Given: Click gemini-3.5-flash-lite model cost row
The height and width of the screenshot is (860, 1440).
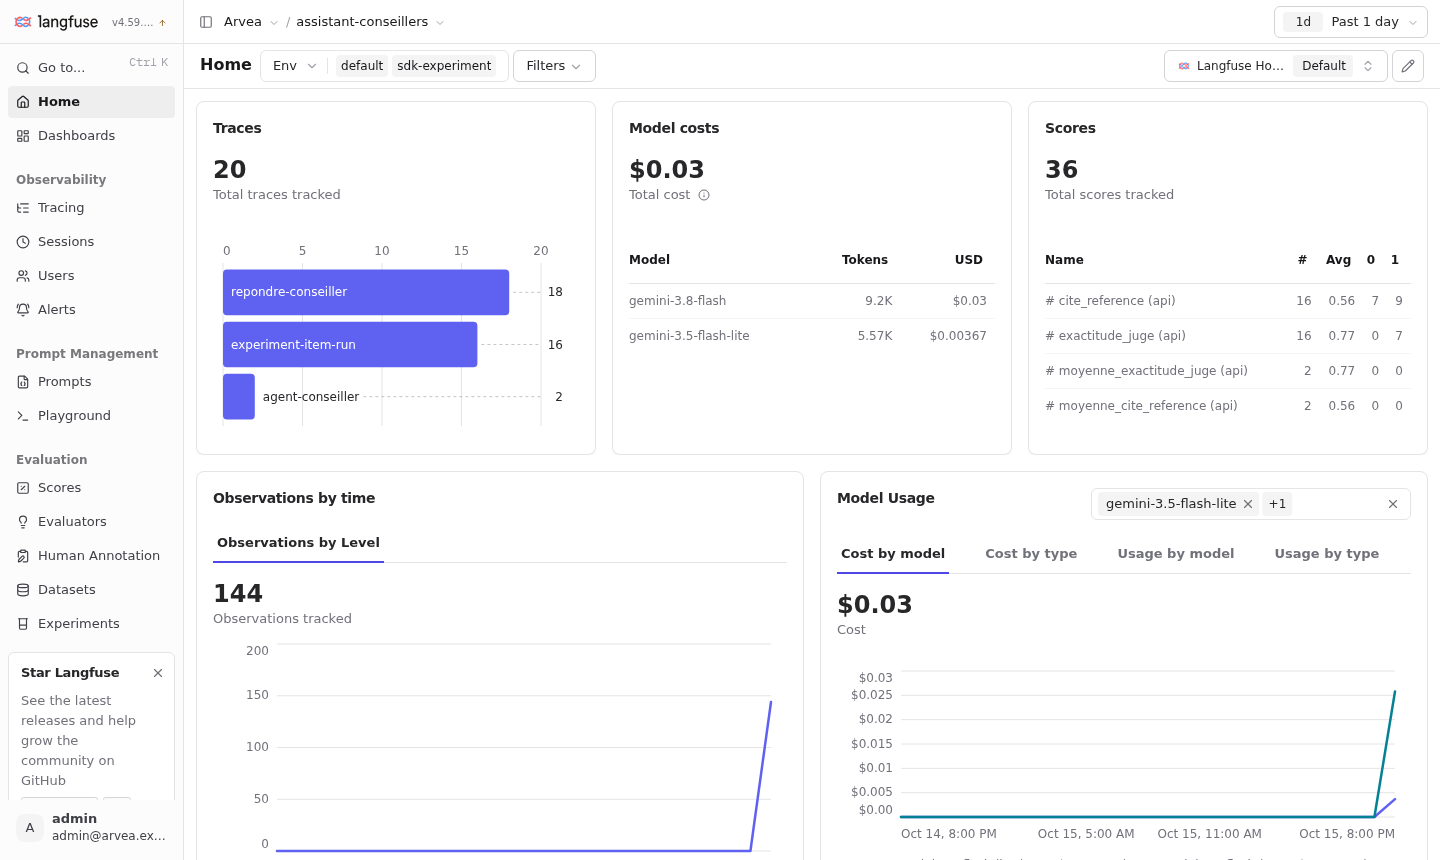Looking at the screenshot, I should 811,336.
